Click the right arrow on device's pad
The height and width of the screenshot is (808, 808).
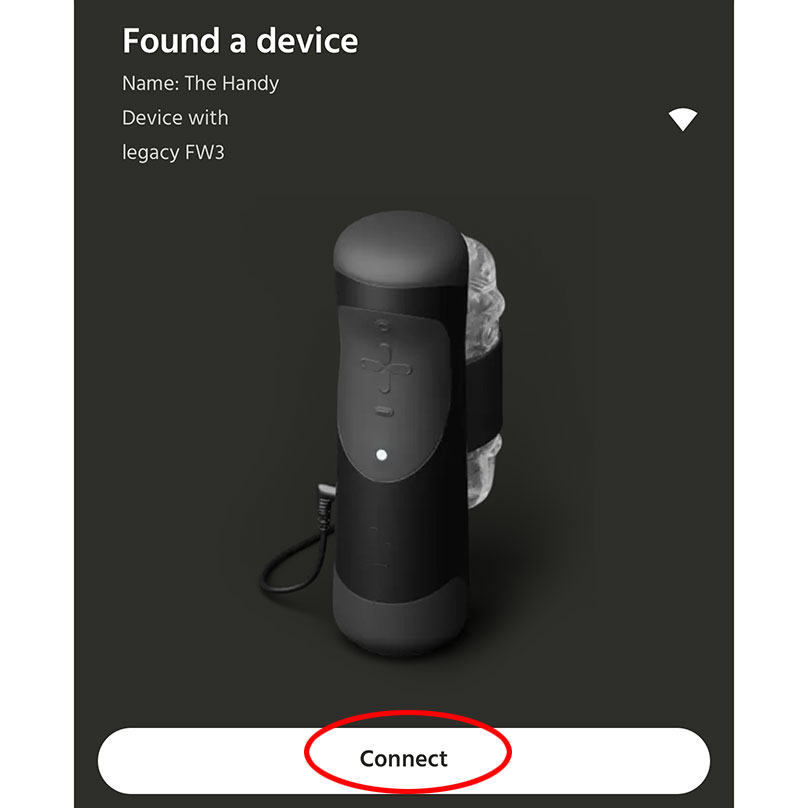click(x=400, y=369)
